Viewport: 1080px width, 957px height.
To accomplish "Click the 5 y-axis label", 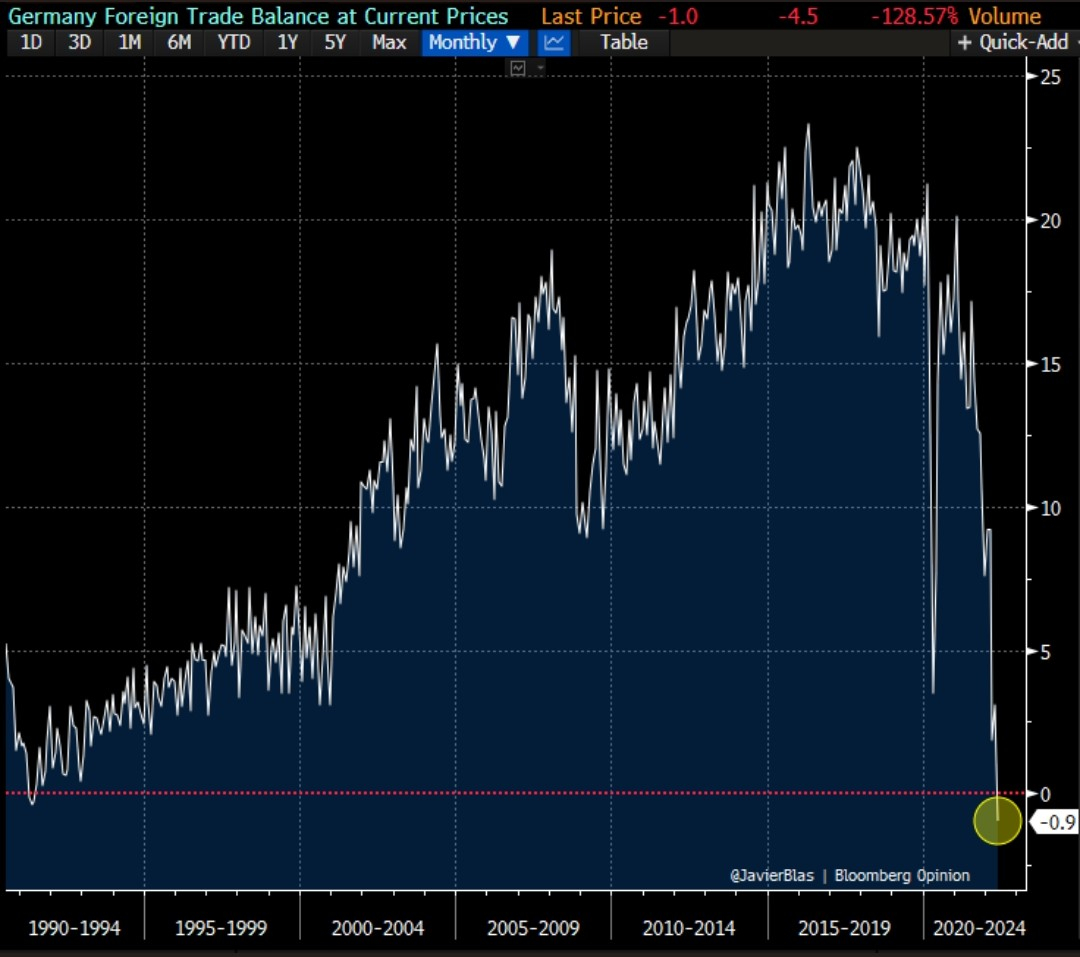I will pyautogui.click(x=1046, y=652).
